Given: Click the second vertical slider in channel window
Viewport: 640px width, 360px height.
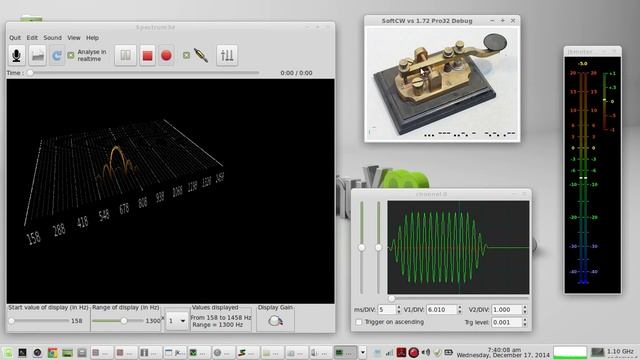Looking at the screenshot, I should point(378,247).
